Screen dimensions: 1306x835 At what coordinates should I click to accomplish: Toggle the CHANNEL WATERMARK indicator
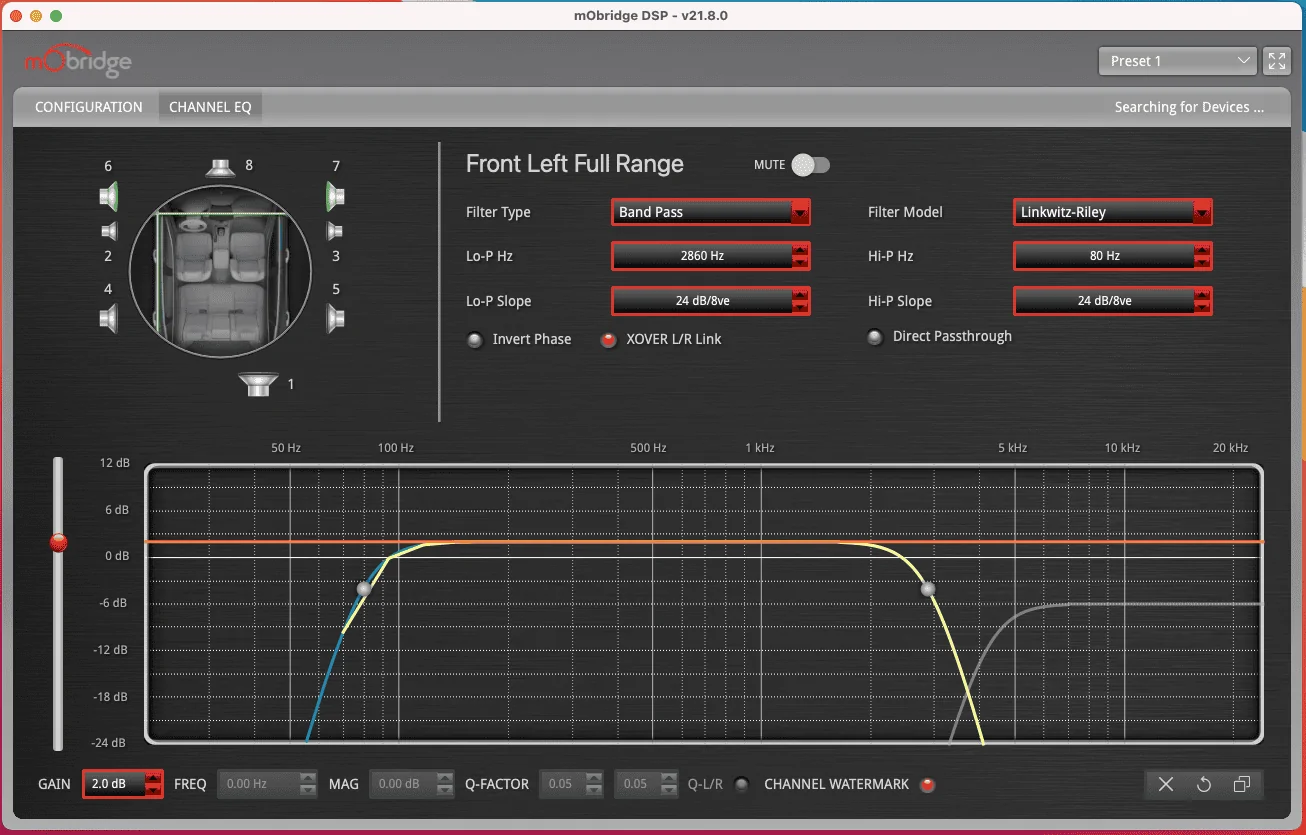pos(927,784)
